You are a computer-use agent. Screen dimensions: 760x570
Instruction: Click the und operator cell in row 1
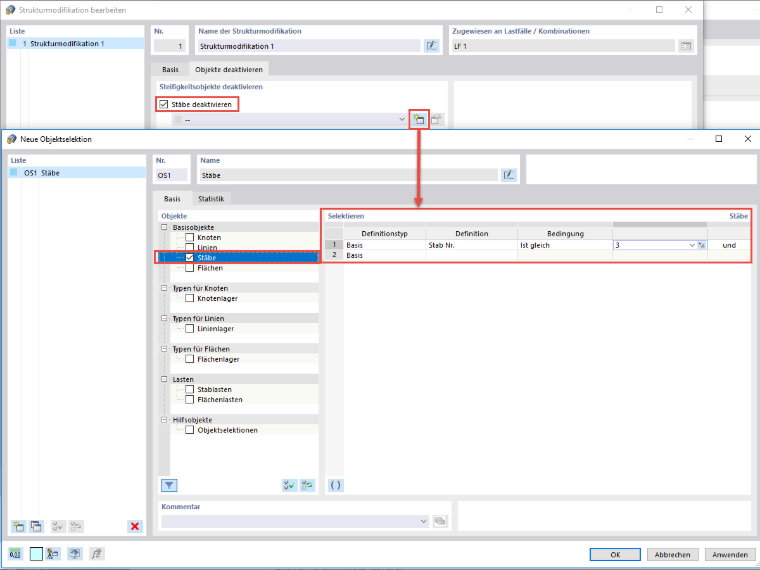click(729, 245)
